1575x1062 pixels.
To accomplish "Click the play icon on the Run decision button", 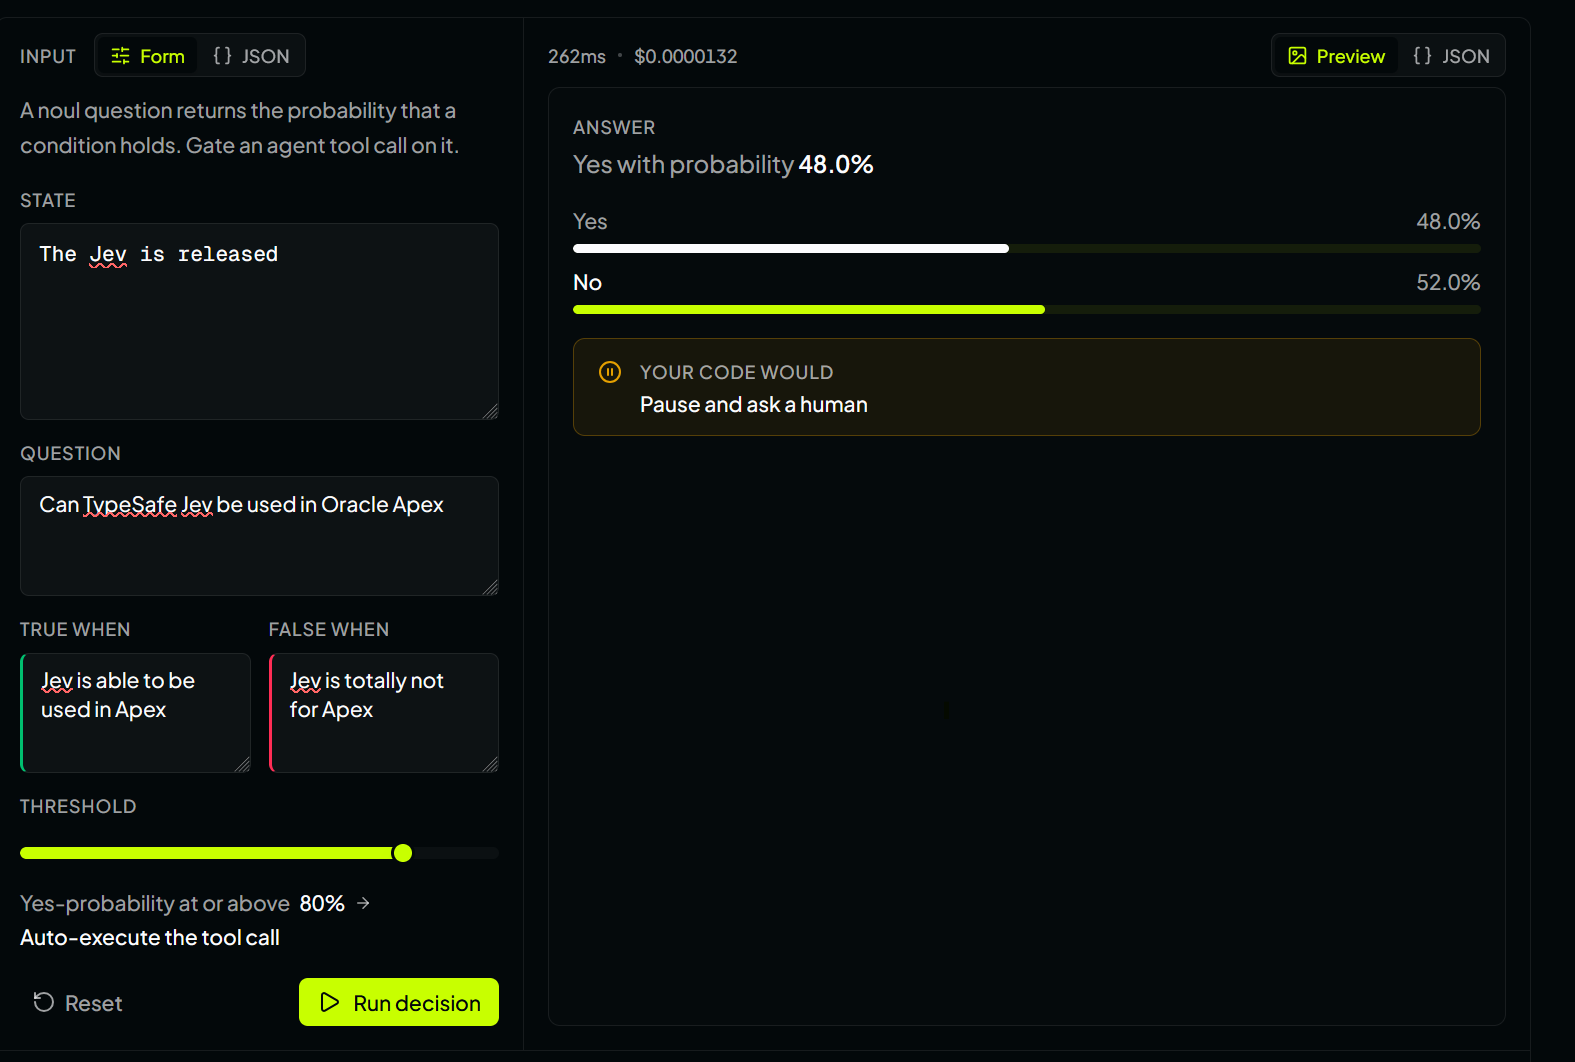I will pyautogui.click(x=330, y=1002).
